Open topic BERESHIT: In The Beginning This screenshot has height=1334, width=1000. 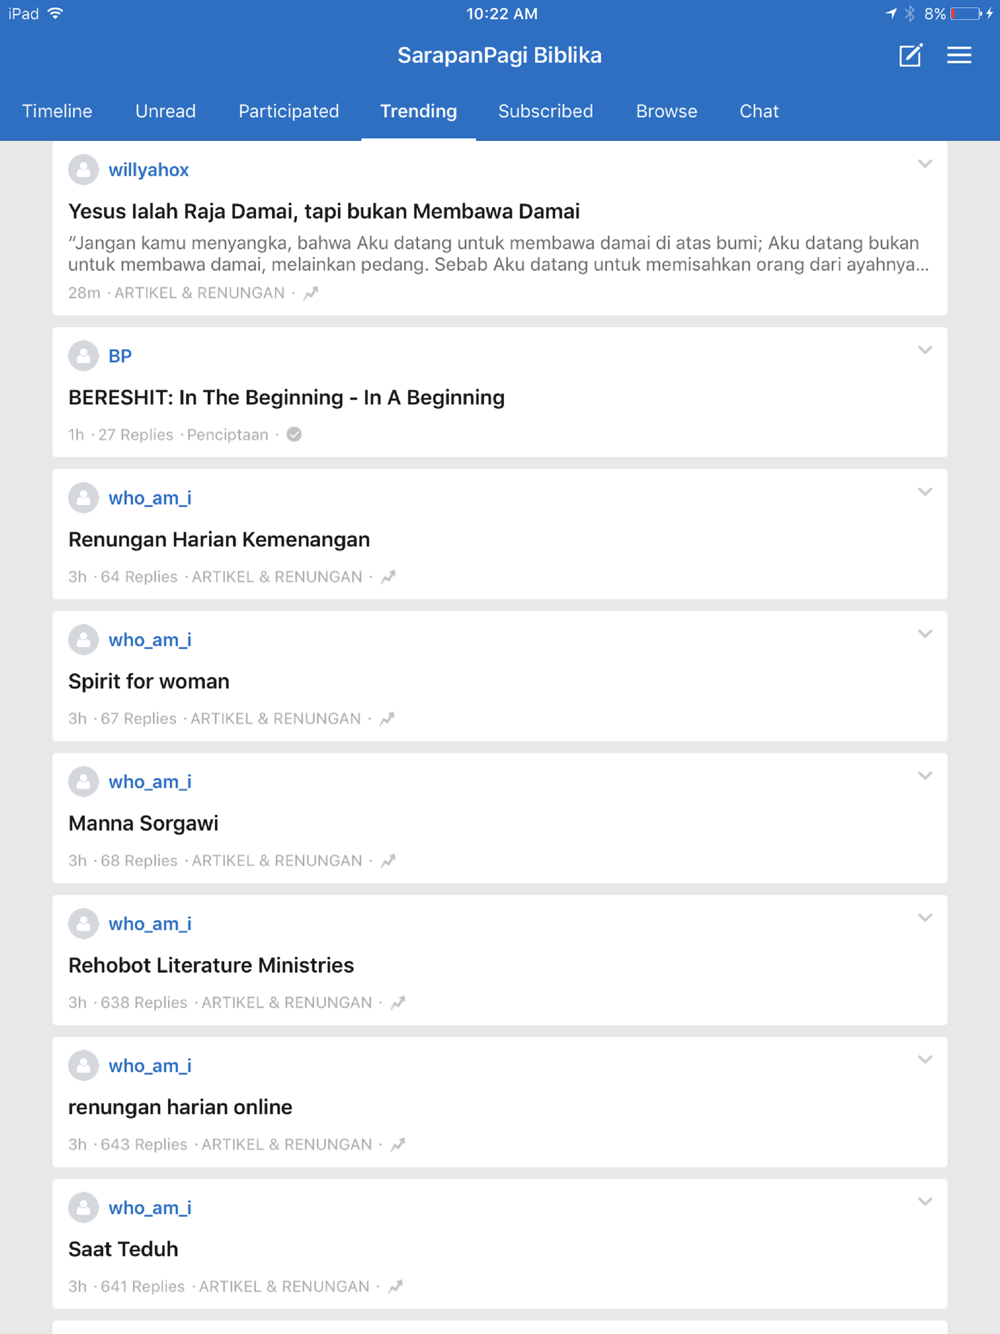pos(286,398)
